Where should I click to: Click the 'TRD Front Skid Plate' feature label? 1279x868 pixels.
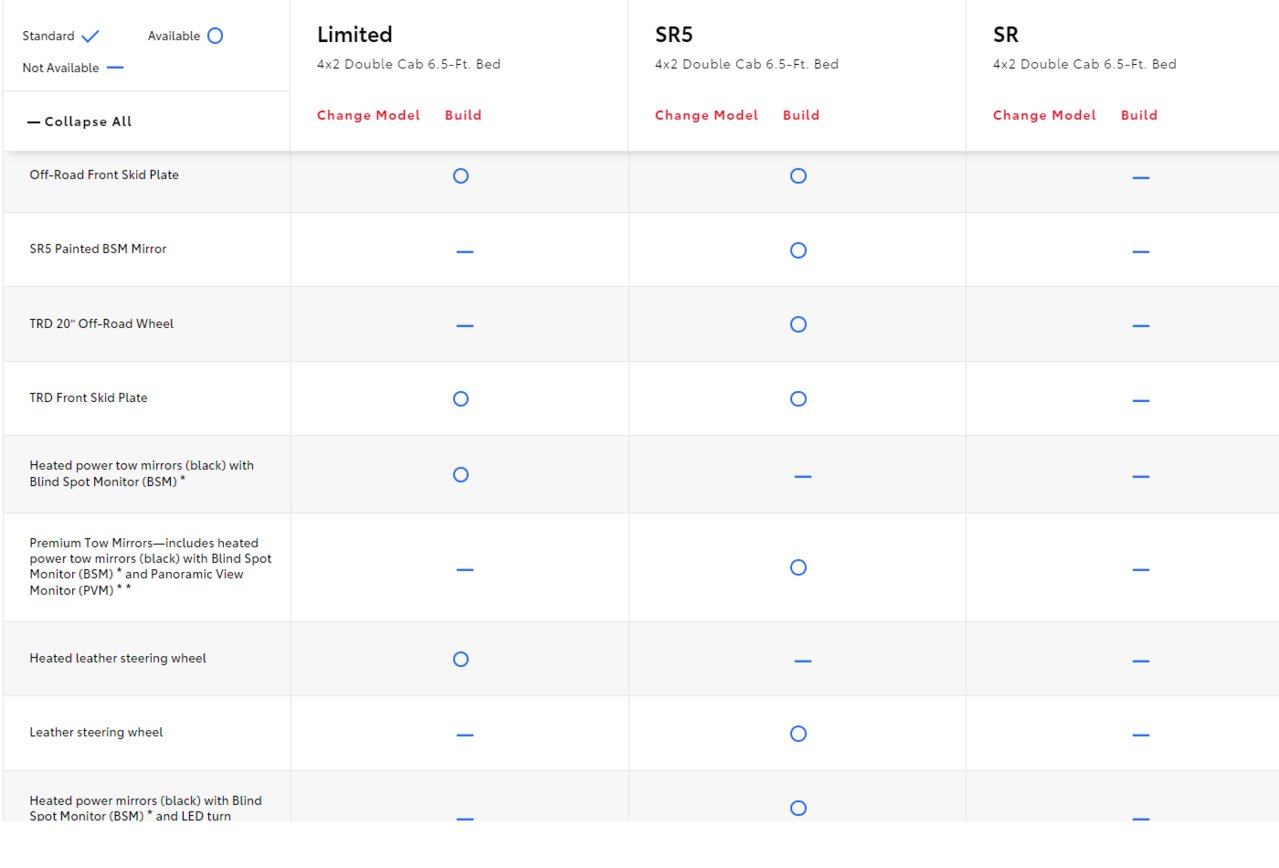88,398
